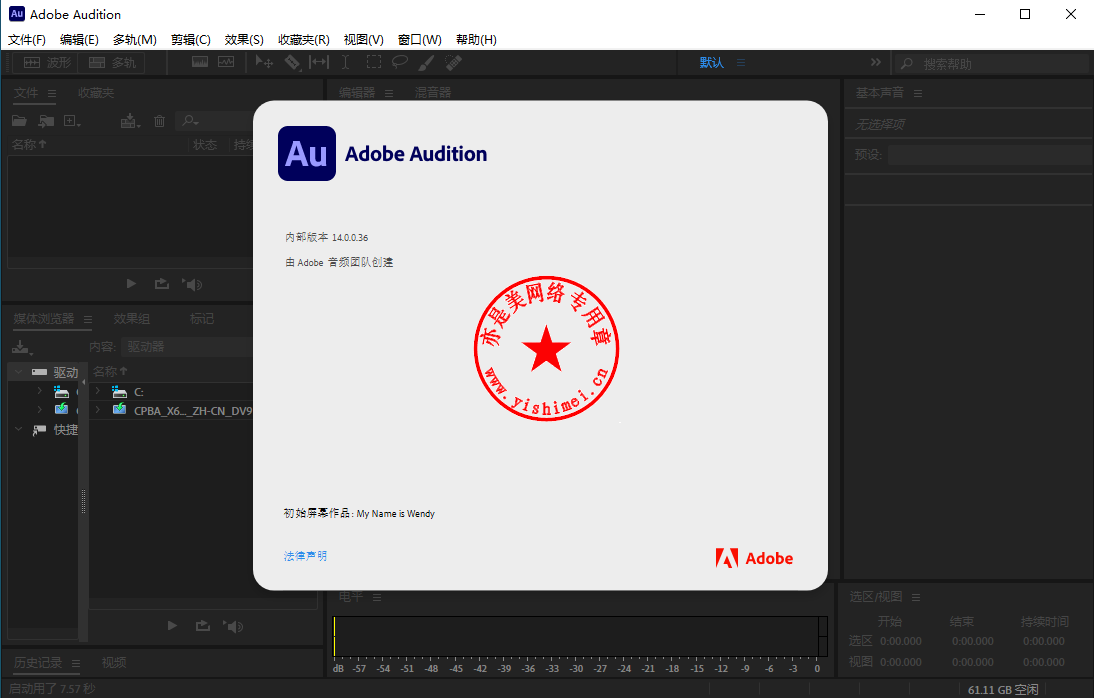
Task: Sort Files panel by 名称 column
Action: pyautogui.click(x=29, y=144)
